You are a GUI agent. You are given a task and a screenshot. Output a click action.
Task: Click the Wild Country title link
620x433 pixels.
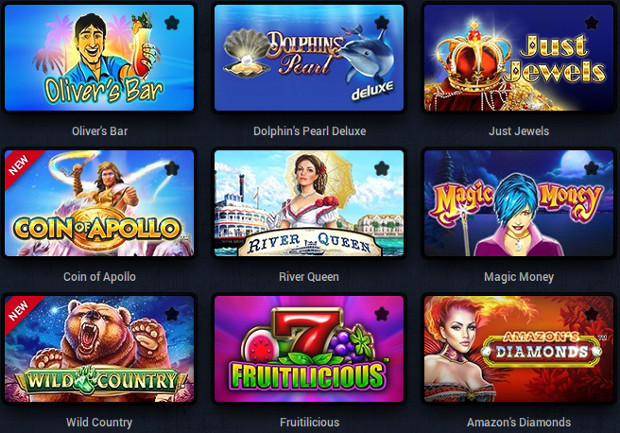pyautogui.click(x=99, y=422)
